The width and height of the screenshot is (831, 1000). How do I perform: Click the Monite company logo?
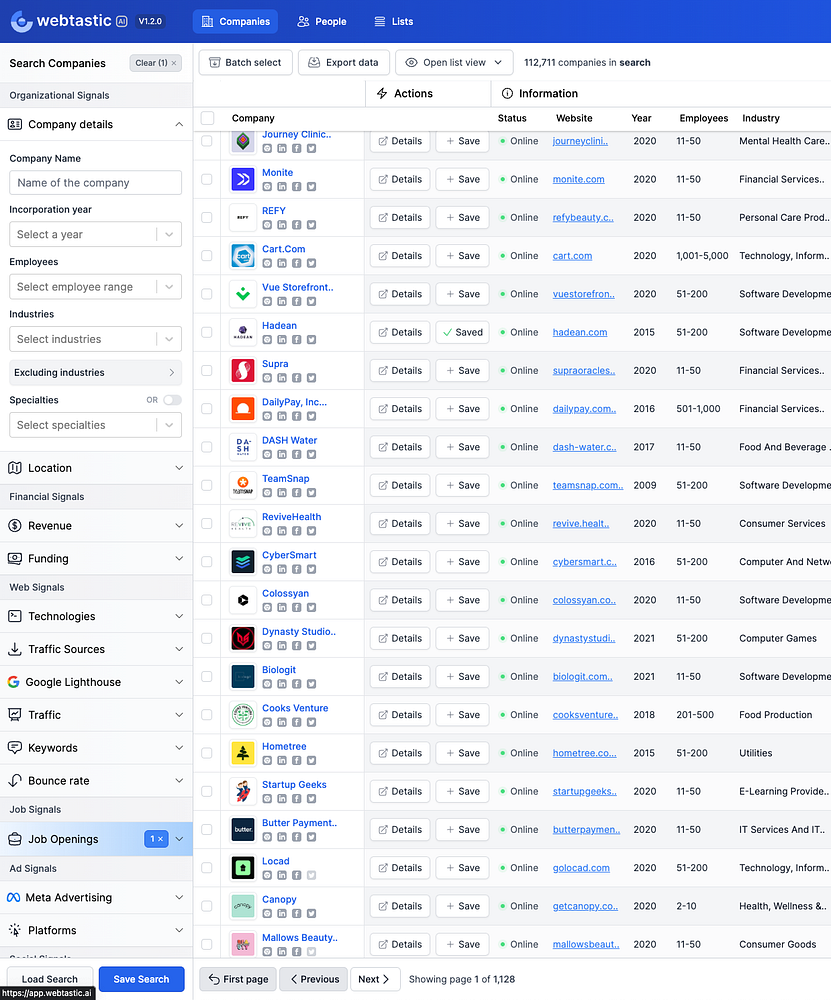[x=243, y=179]
